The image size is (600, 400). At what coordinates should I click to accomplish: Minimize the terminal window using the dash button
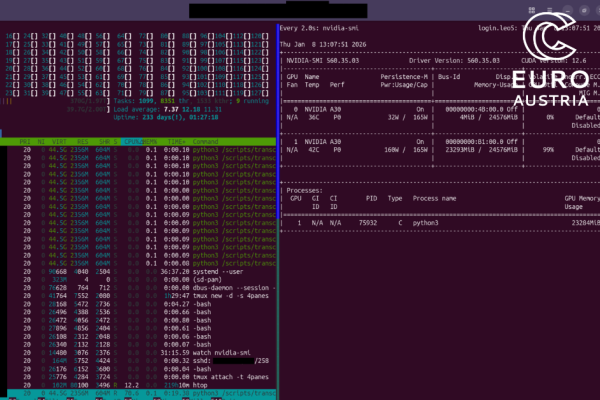tap(567, 10)
